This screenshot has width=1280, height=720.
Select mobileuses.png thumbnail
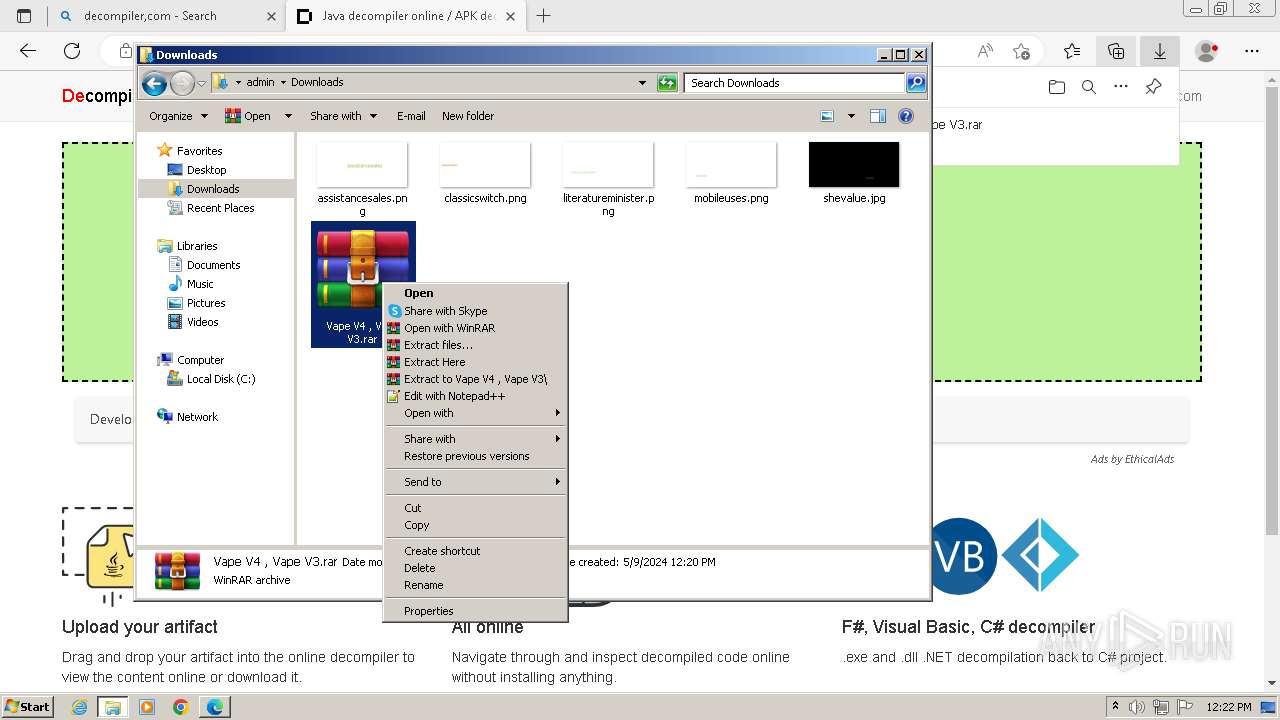click(731, 165)
